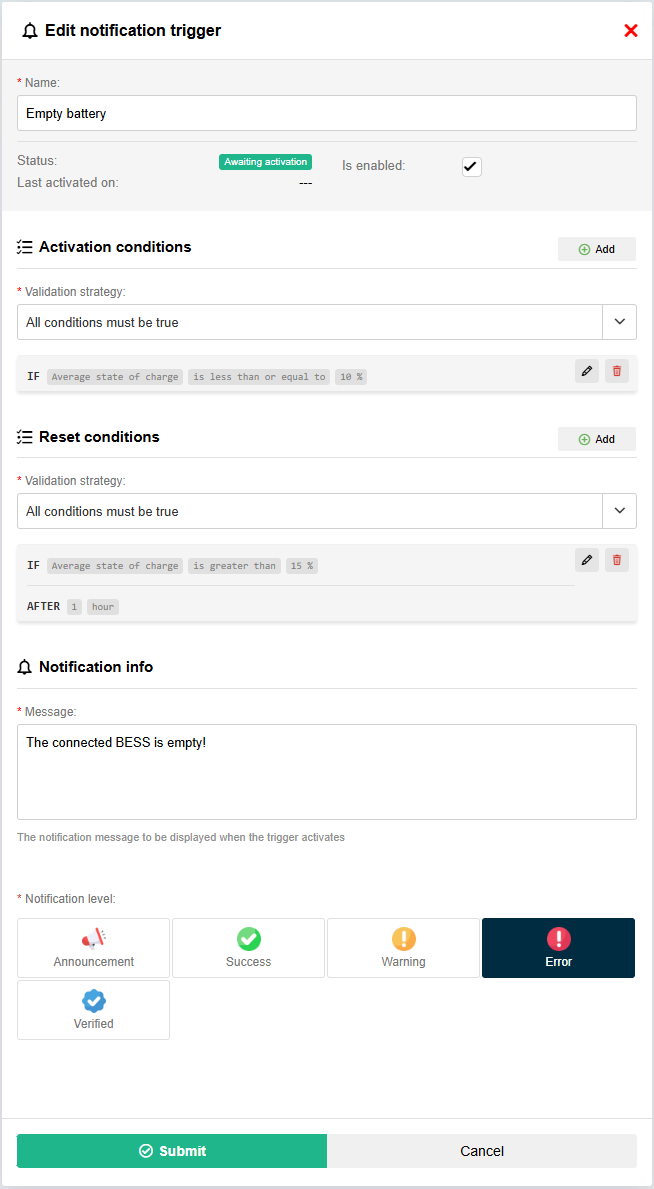
Task: Click the Name input field
Action: [x=327, y=113]
